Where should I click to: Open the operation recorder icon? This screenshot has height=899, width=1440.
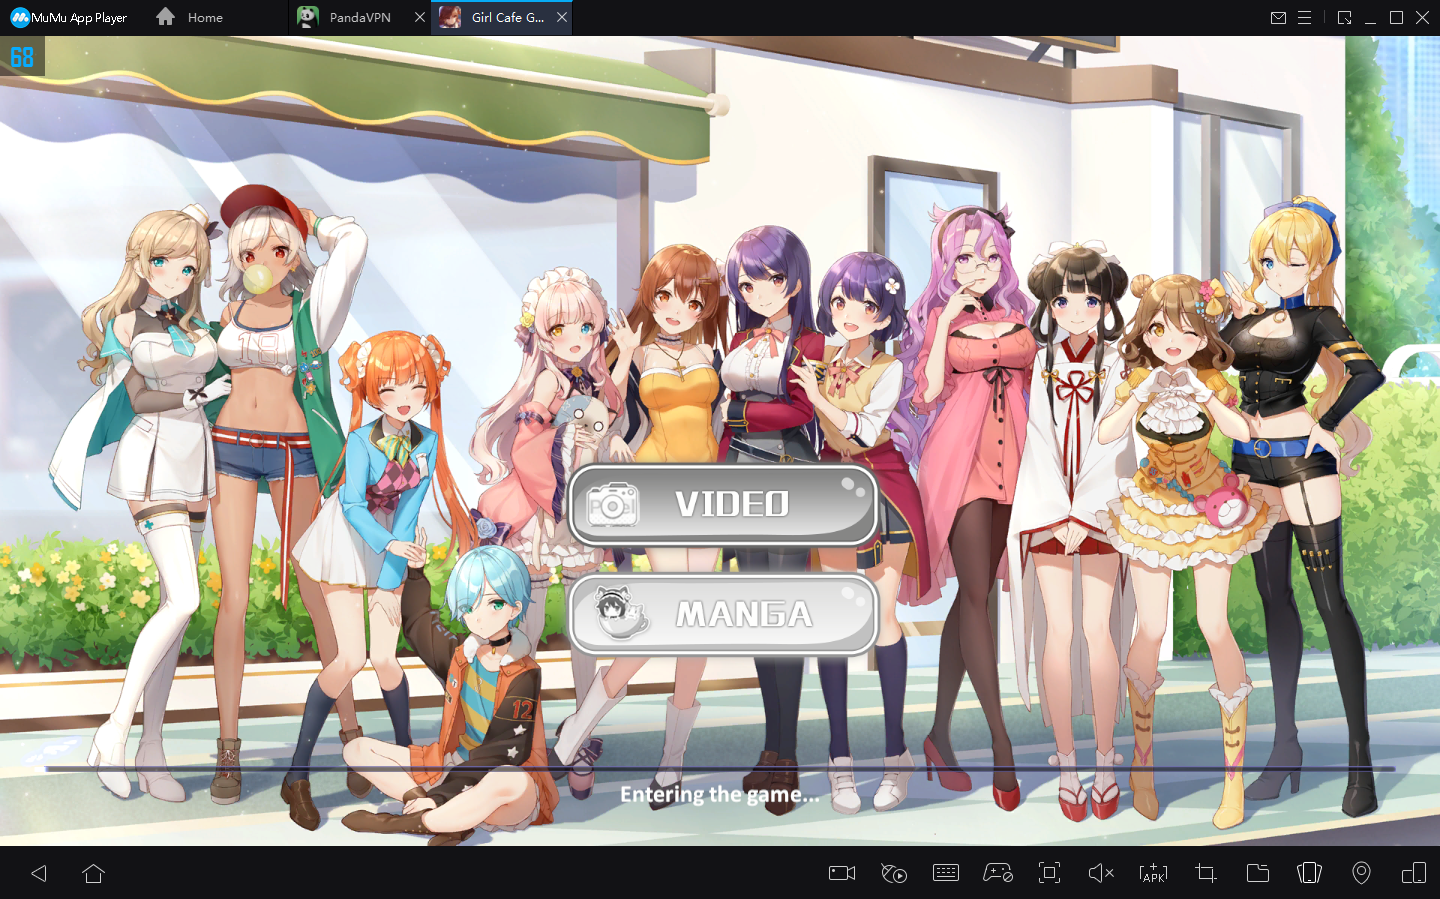click(x=894, y=873)
